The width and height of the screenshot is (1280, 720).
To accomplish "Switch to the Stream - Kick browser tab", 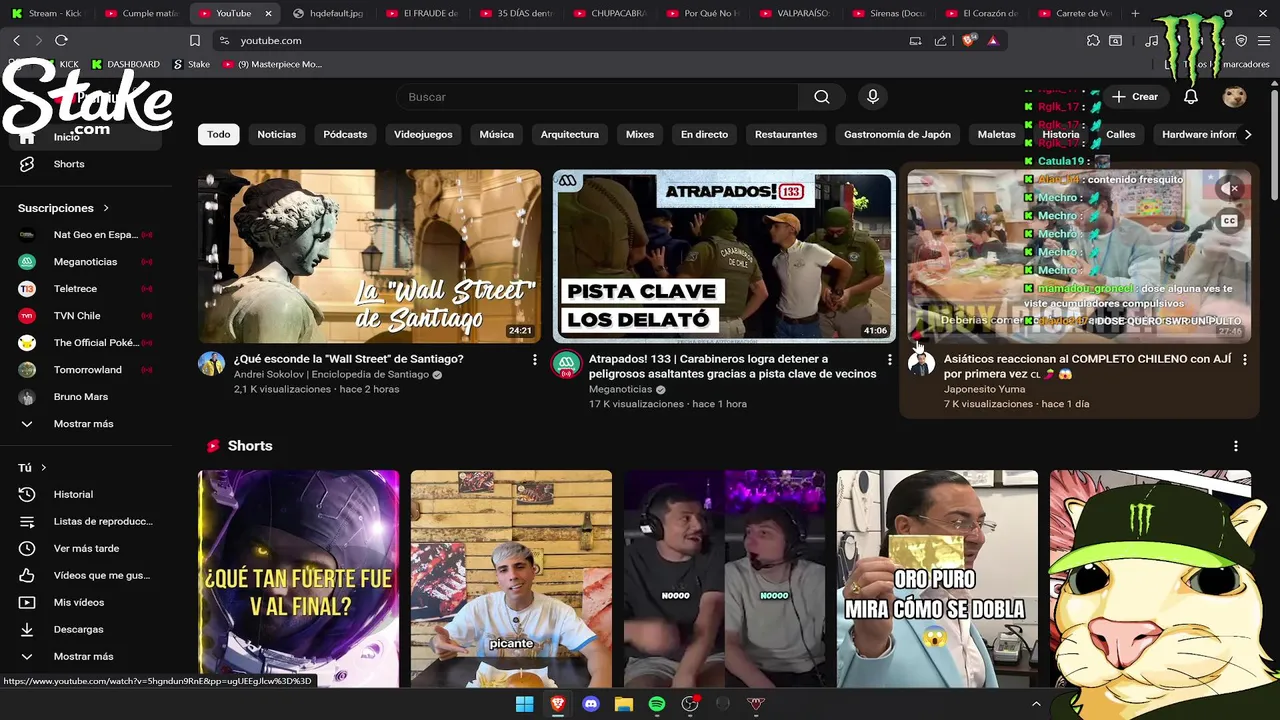I will [x=47, y=13].
